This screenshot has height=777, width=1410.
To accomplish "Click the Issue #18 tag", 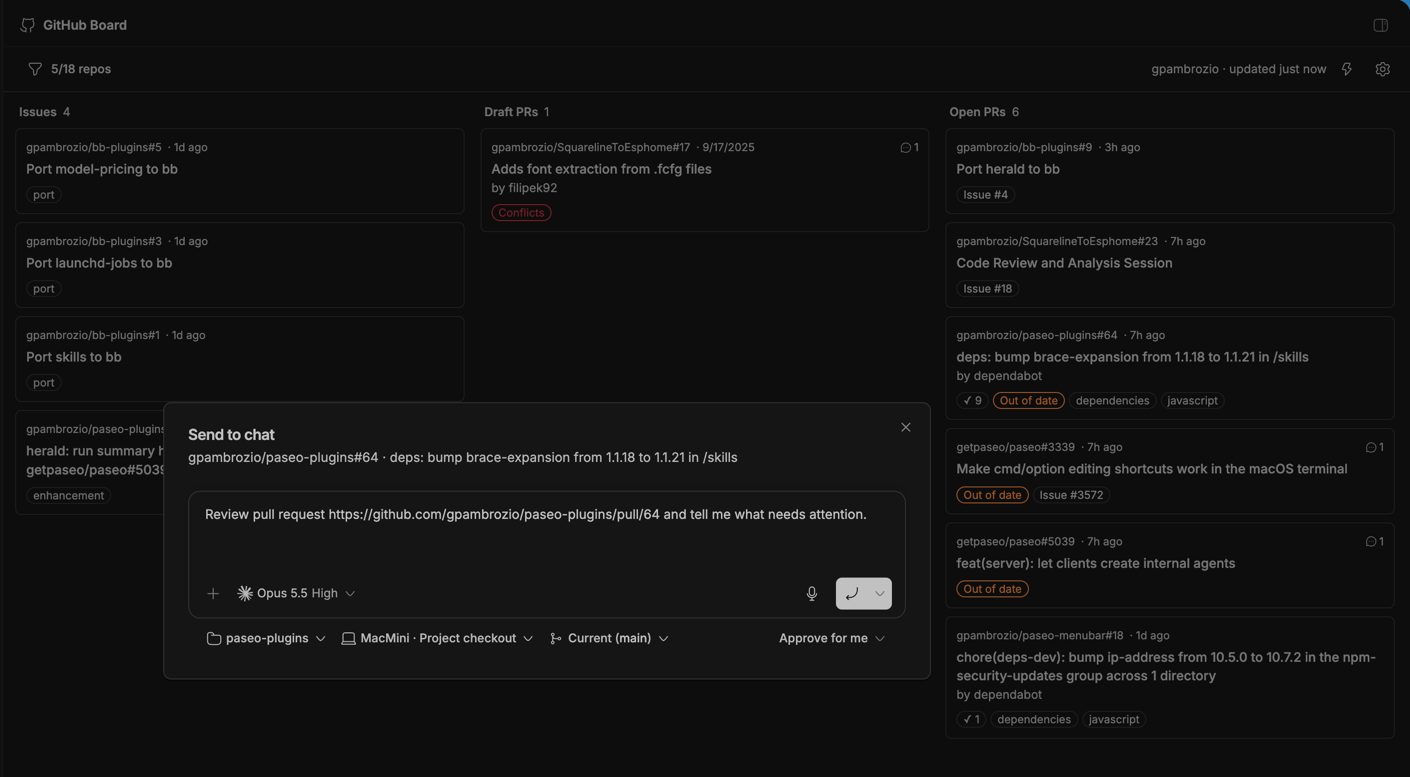I will coord(987,289).
